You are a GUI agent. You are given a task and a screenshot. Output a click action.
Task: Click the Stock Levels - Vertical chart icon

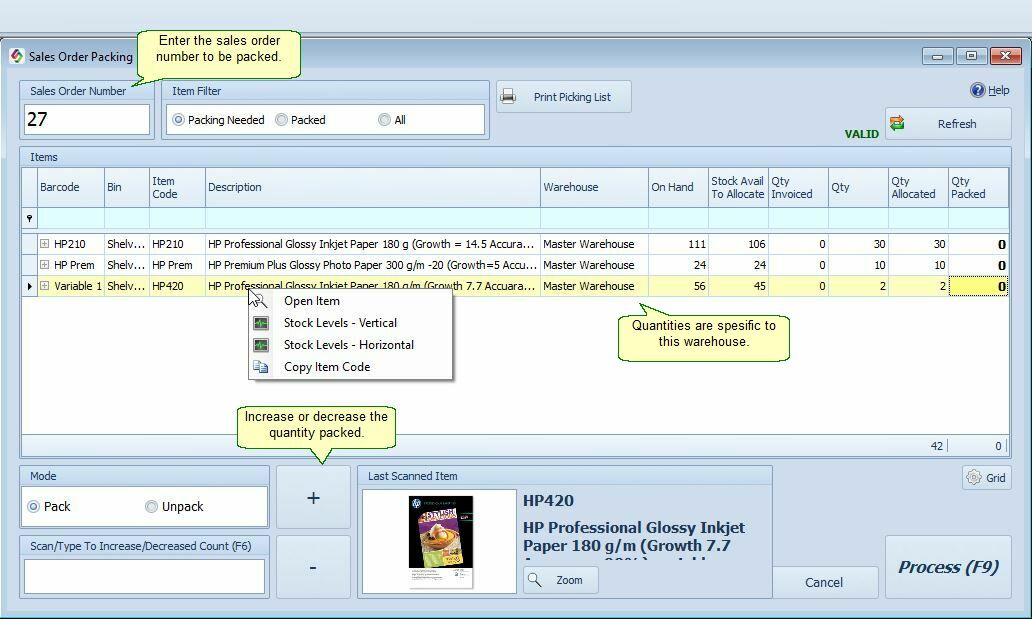click(x=261, y=323)
